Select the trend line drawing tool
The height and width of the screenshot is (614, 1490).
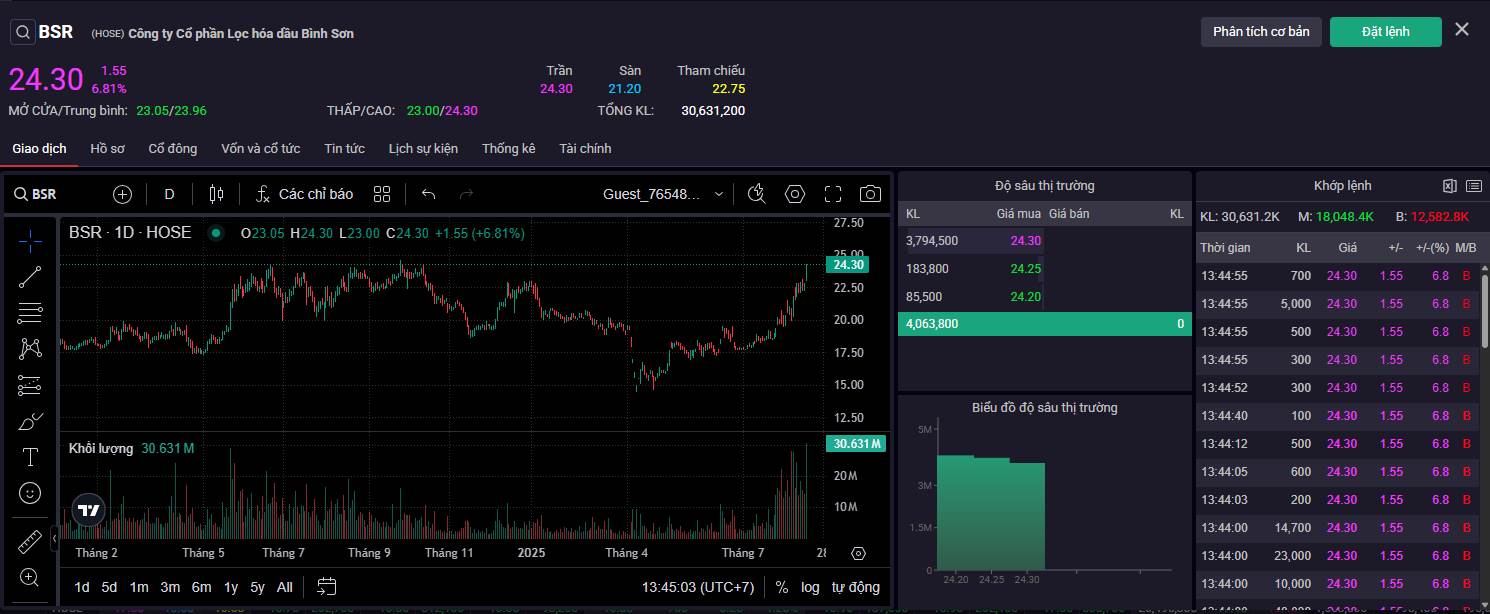30,278
